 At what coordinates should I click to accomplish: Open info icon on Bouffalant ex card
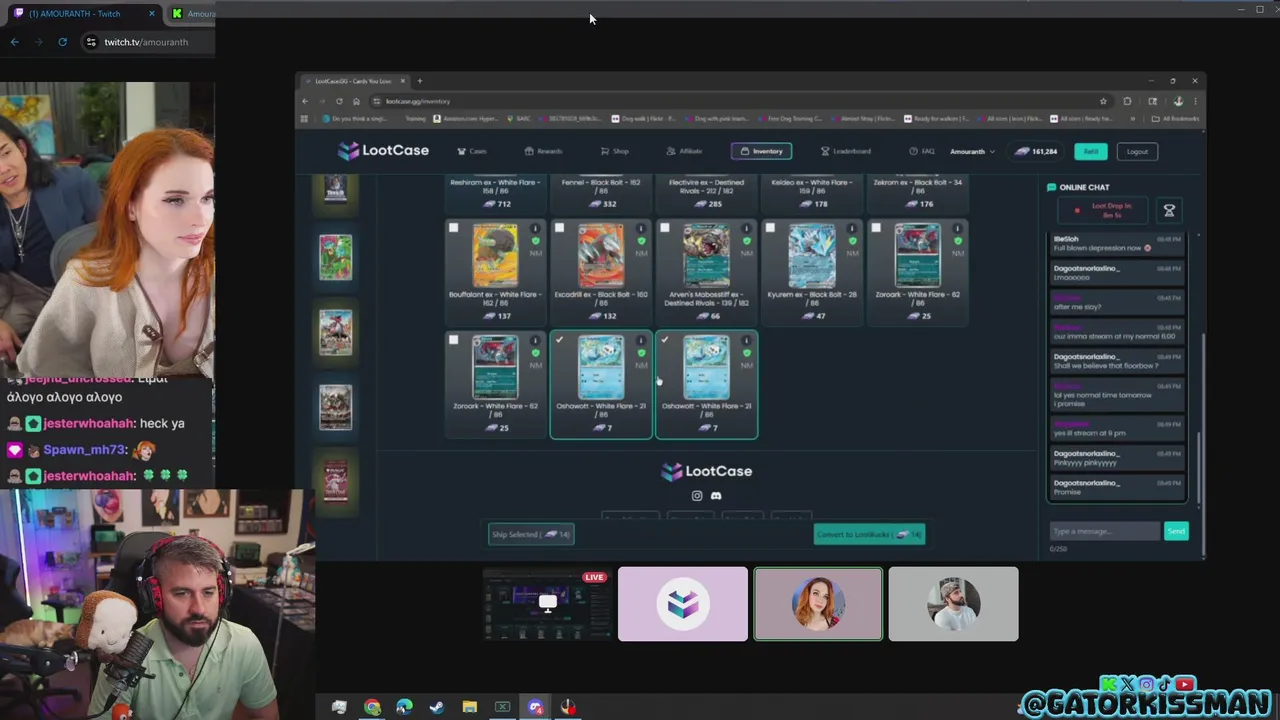[x=535, y=228]
